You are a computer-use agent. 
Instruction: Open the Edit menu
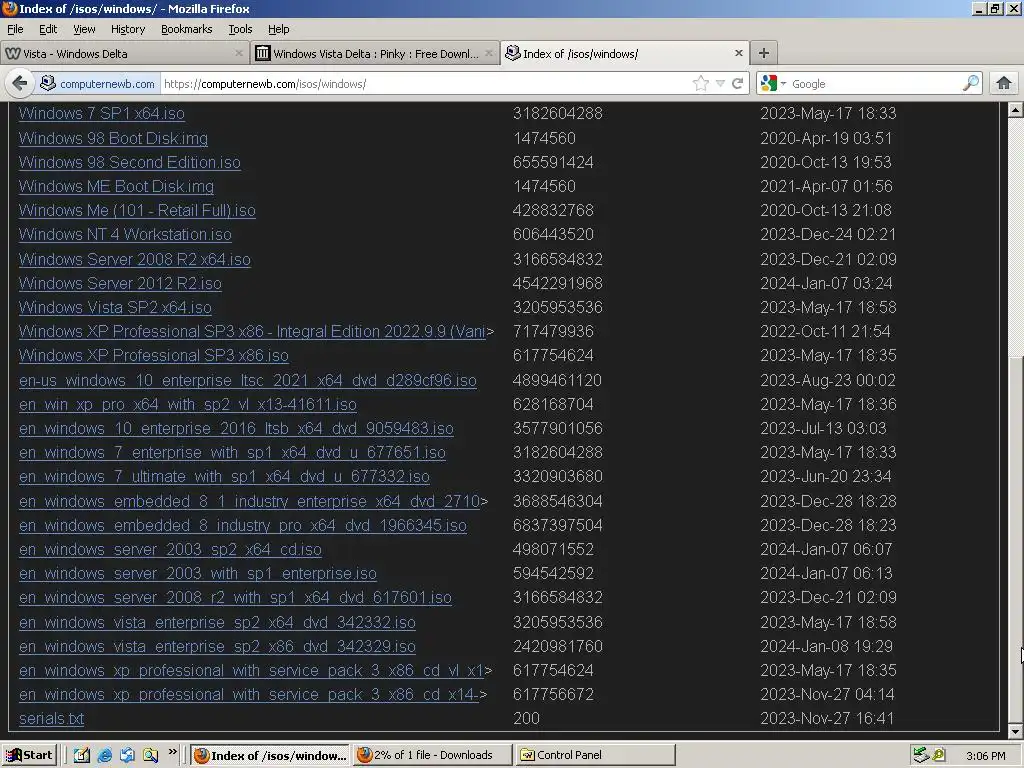[48, 29]
